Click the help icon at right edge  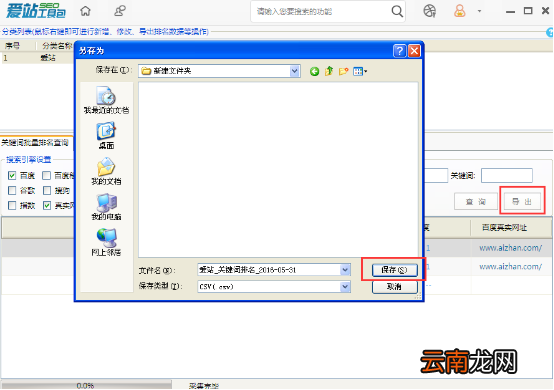[x=550, y=32]
